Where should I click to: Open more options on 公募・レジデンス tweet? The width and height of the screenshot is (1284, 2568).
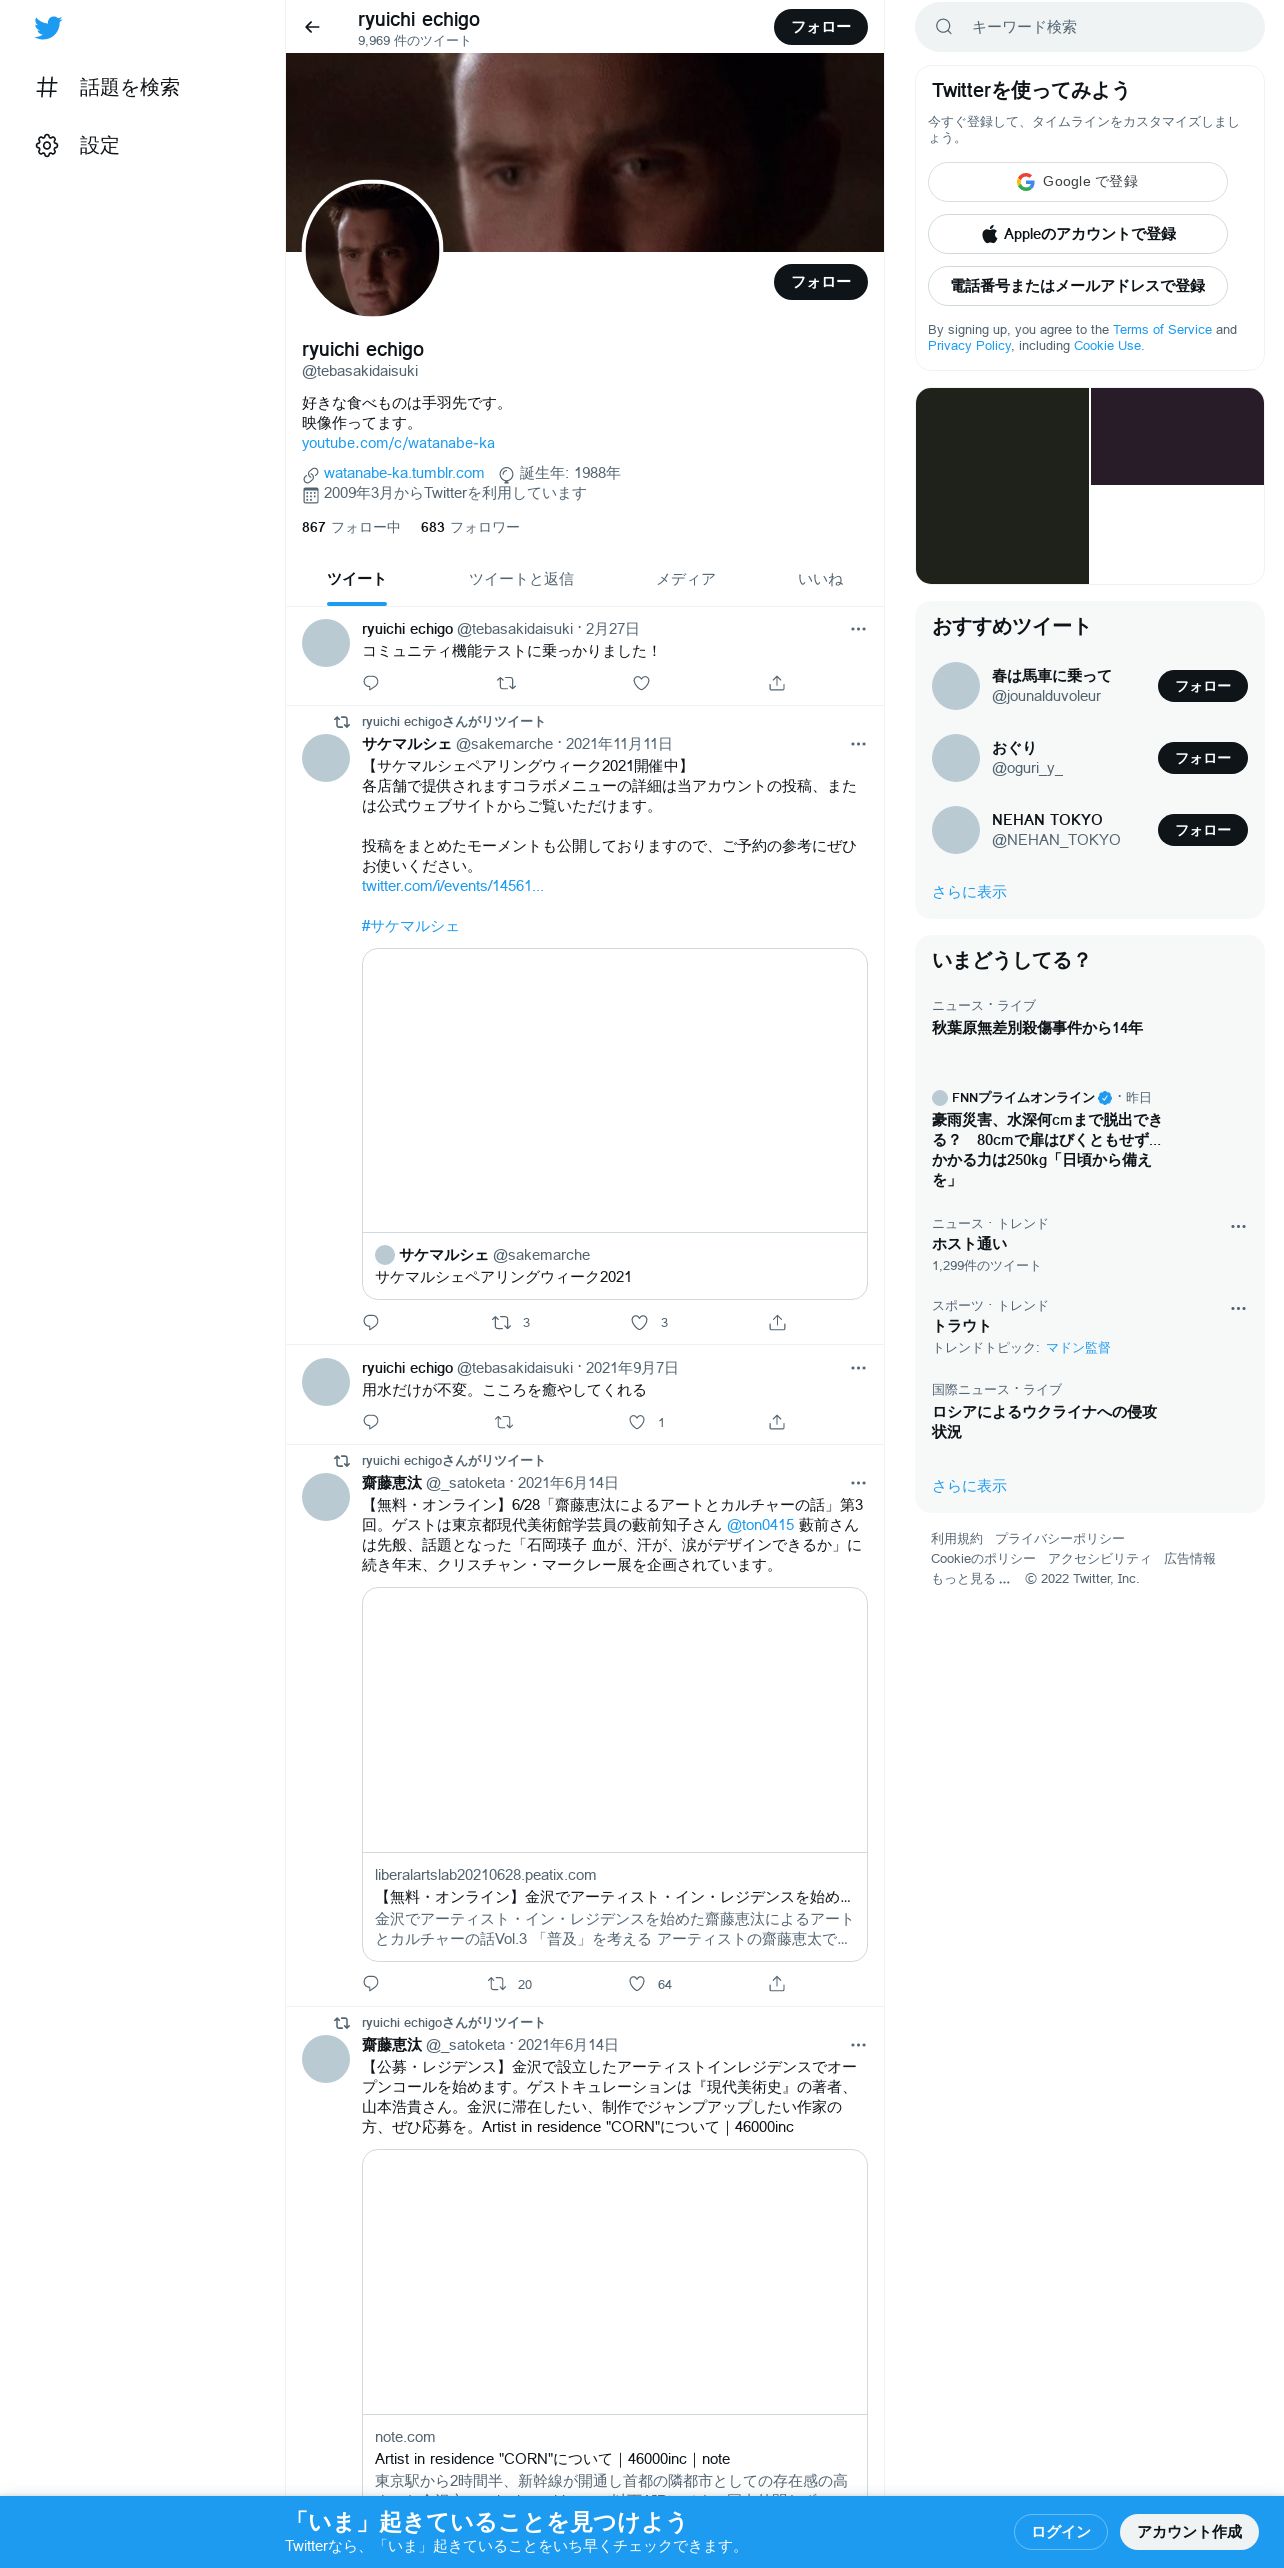[858, 2045]
